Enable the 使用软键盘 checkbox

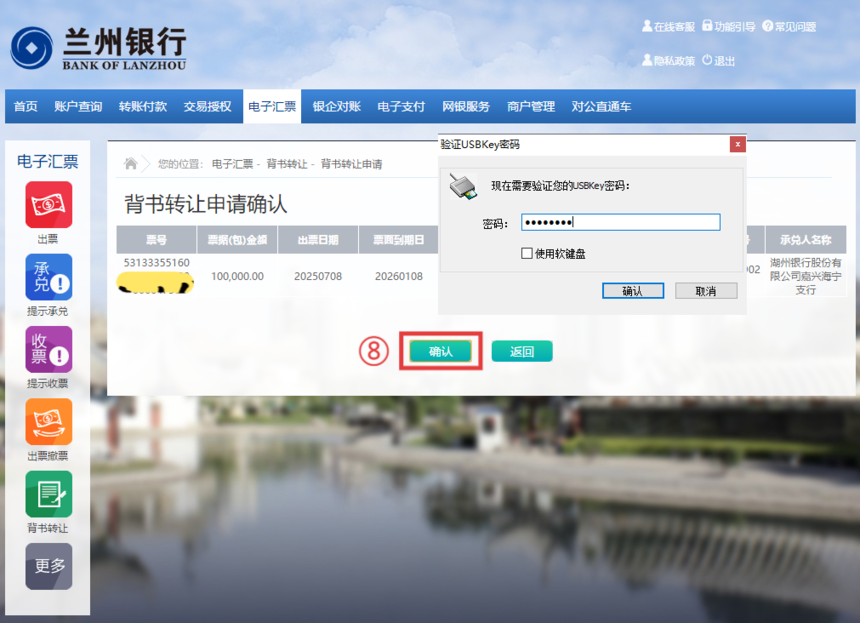(x=527, y=253)
